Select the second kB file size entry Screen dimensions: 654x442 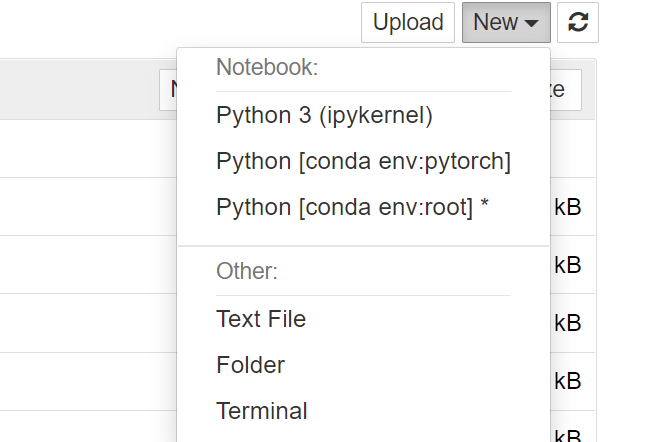tap(568, 265)
